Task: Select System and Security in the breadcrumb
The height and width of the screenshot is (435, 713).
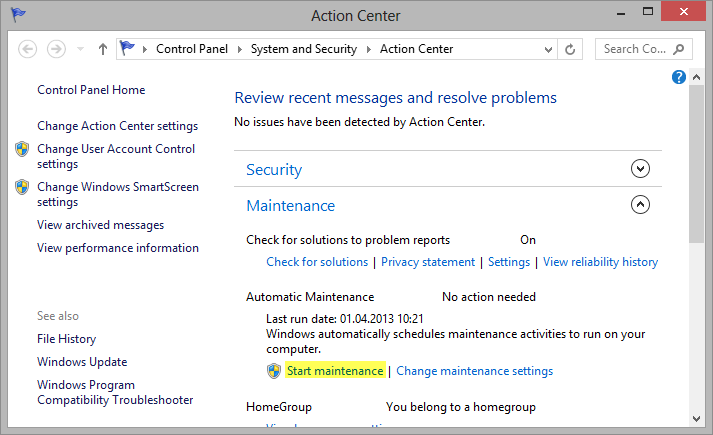Action: pos(304,49)
